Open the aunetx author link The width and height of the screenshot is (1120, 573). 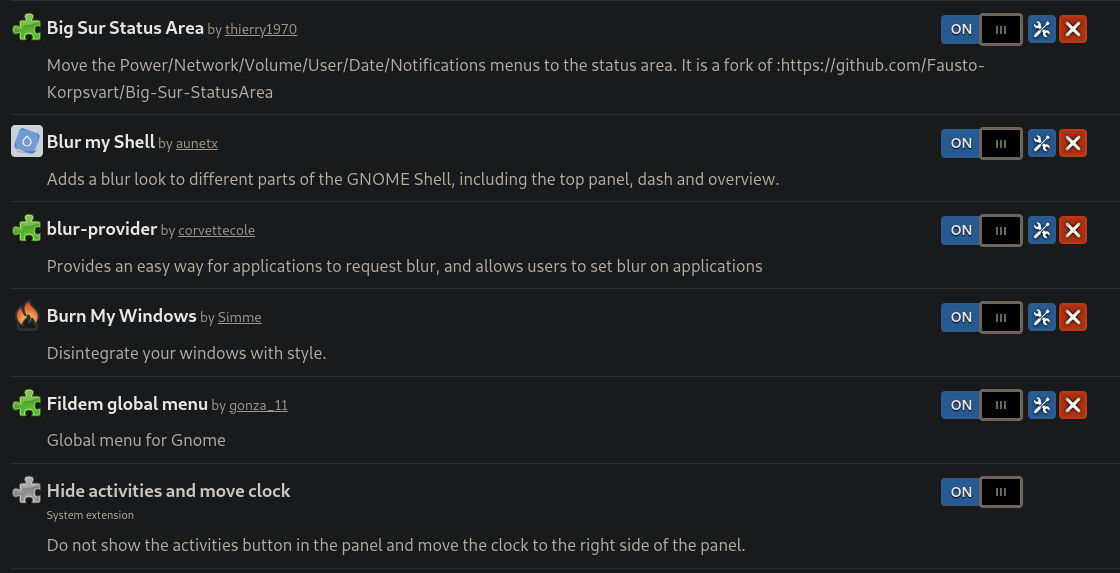197,144
